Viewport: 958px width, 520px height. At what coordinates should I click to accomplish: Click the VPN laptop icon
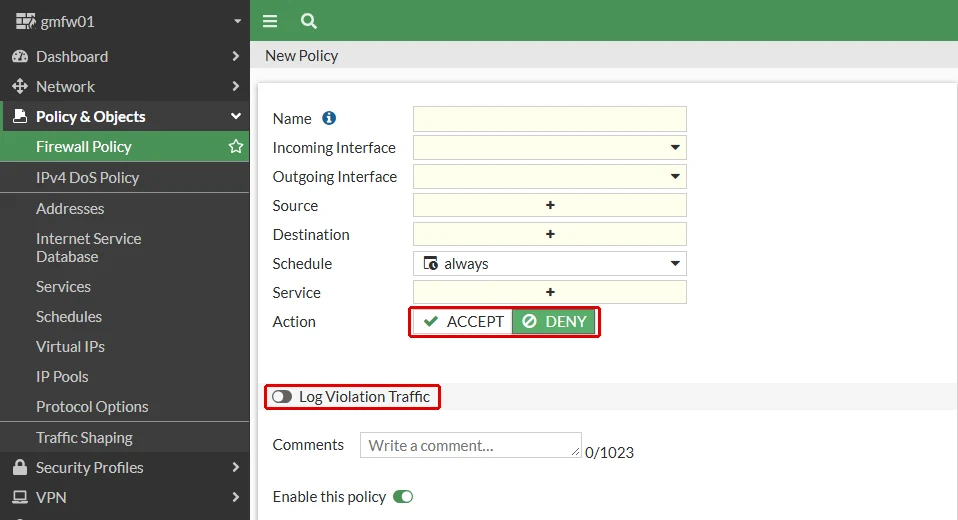click(x=20, y=497)
